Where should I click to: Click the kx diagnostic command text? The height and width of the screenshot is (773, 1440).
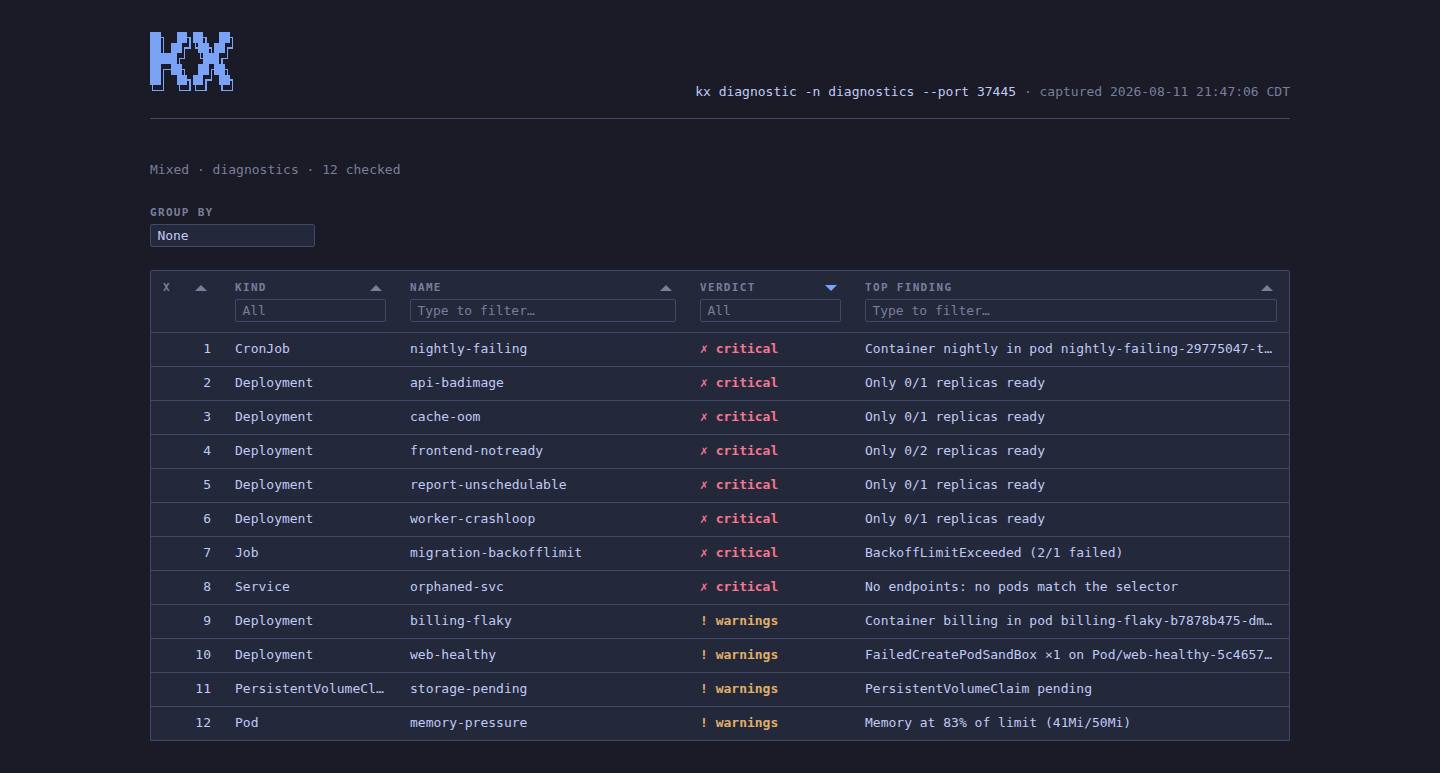(x=856, y=92)
